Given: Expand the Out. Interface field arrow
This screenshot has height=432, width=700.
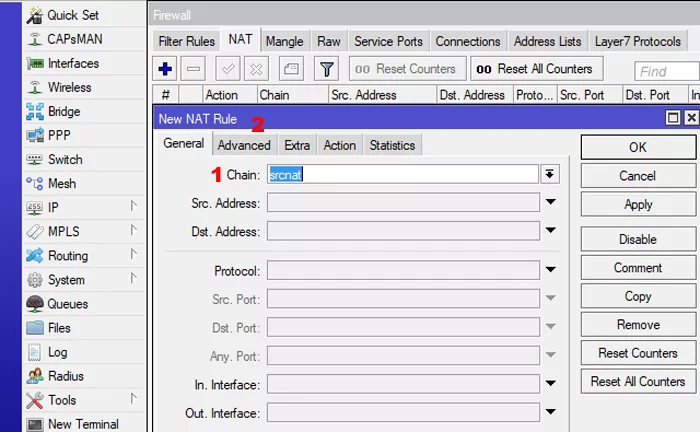Looking at the screenshot, I should coord(550,412).
